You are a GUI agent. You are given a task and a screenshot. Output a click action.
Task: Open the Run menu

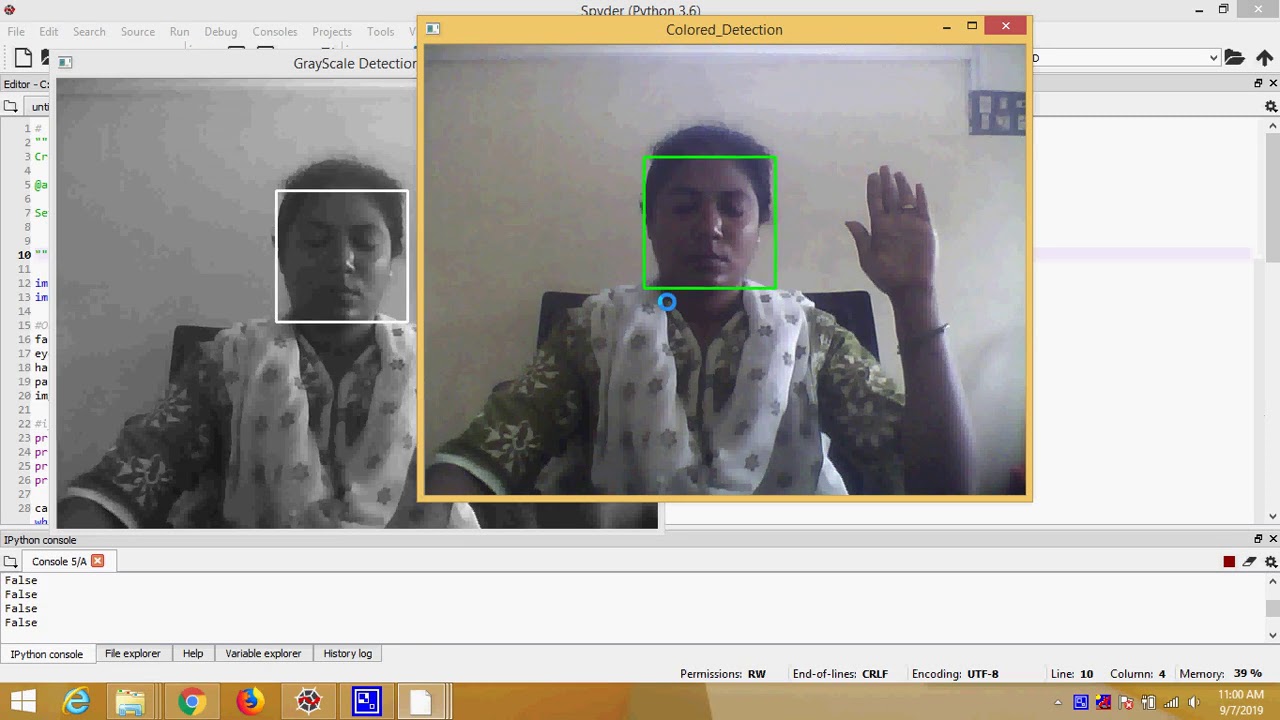click(x=179, y=32)
